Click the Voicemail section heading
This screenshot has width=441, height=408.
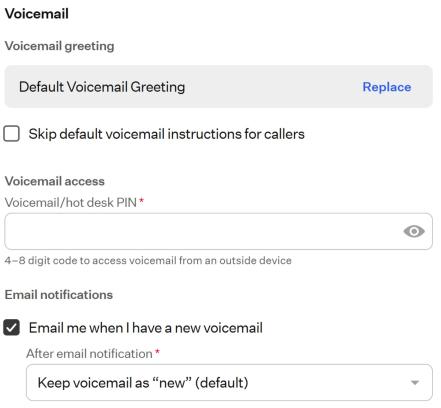(x=37, y=14)
